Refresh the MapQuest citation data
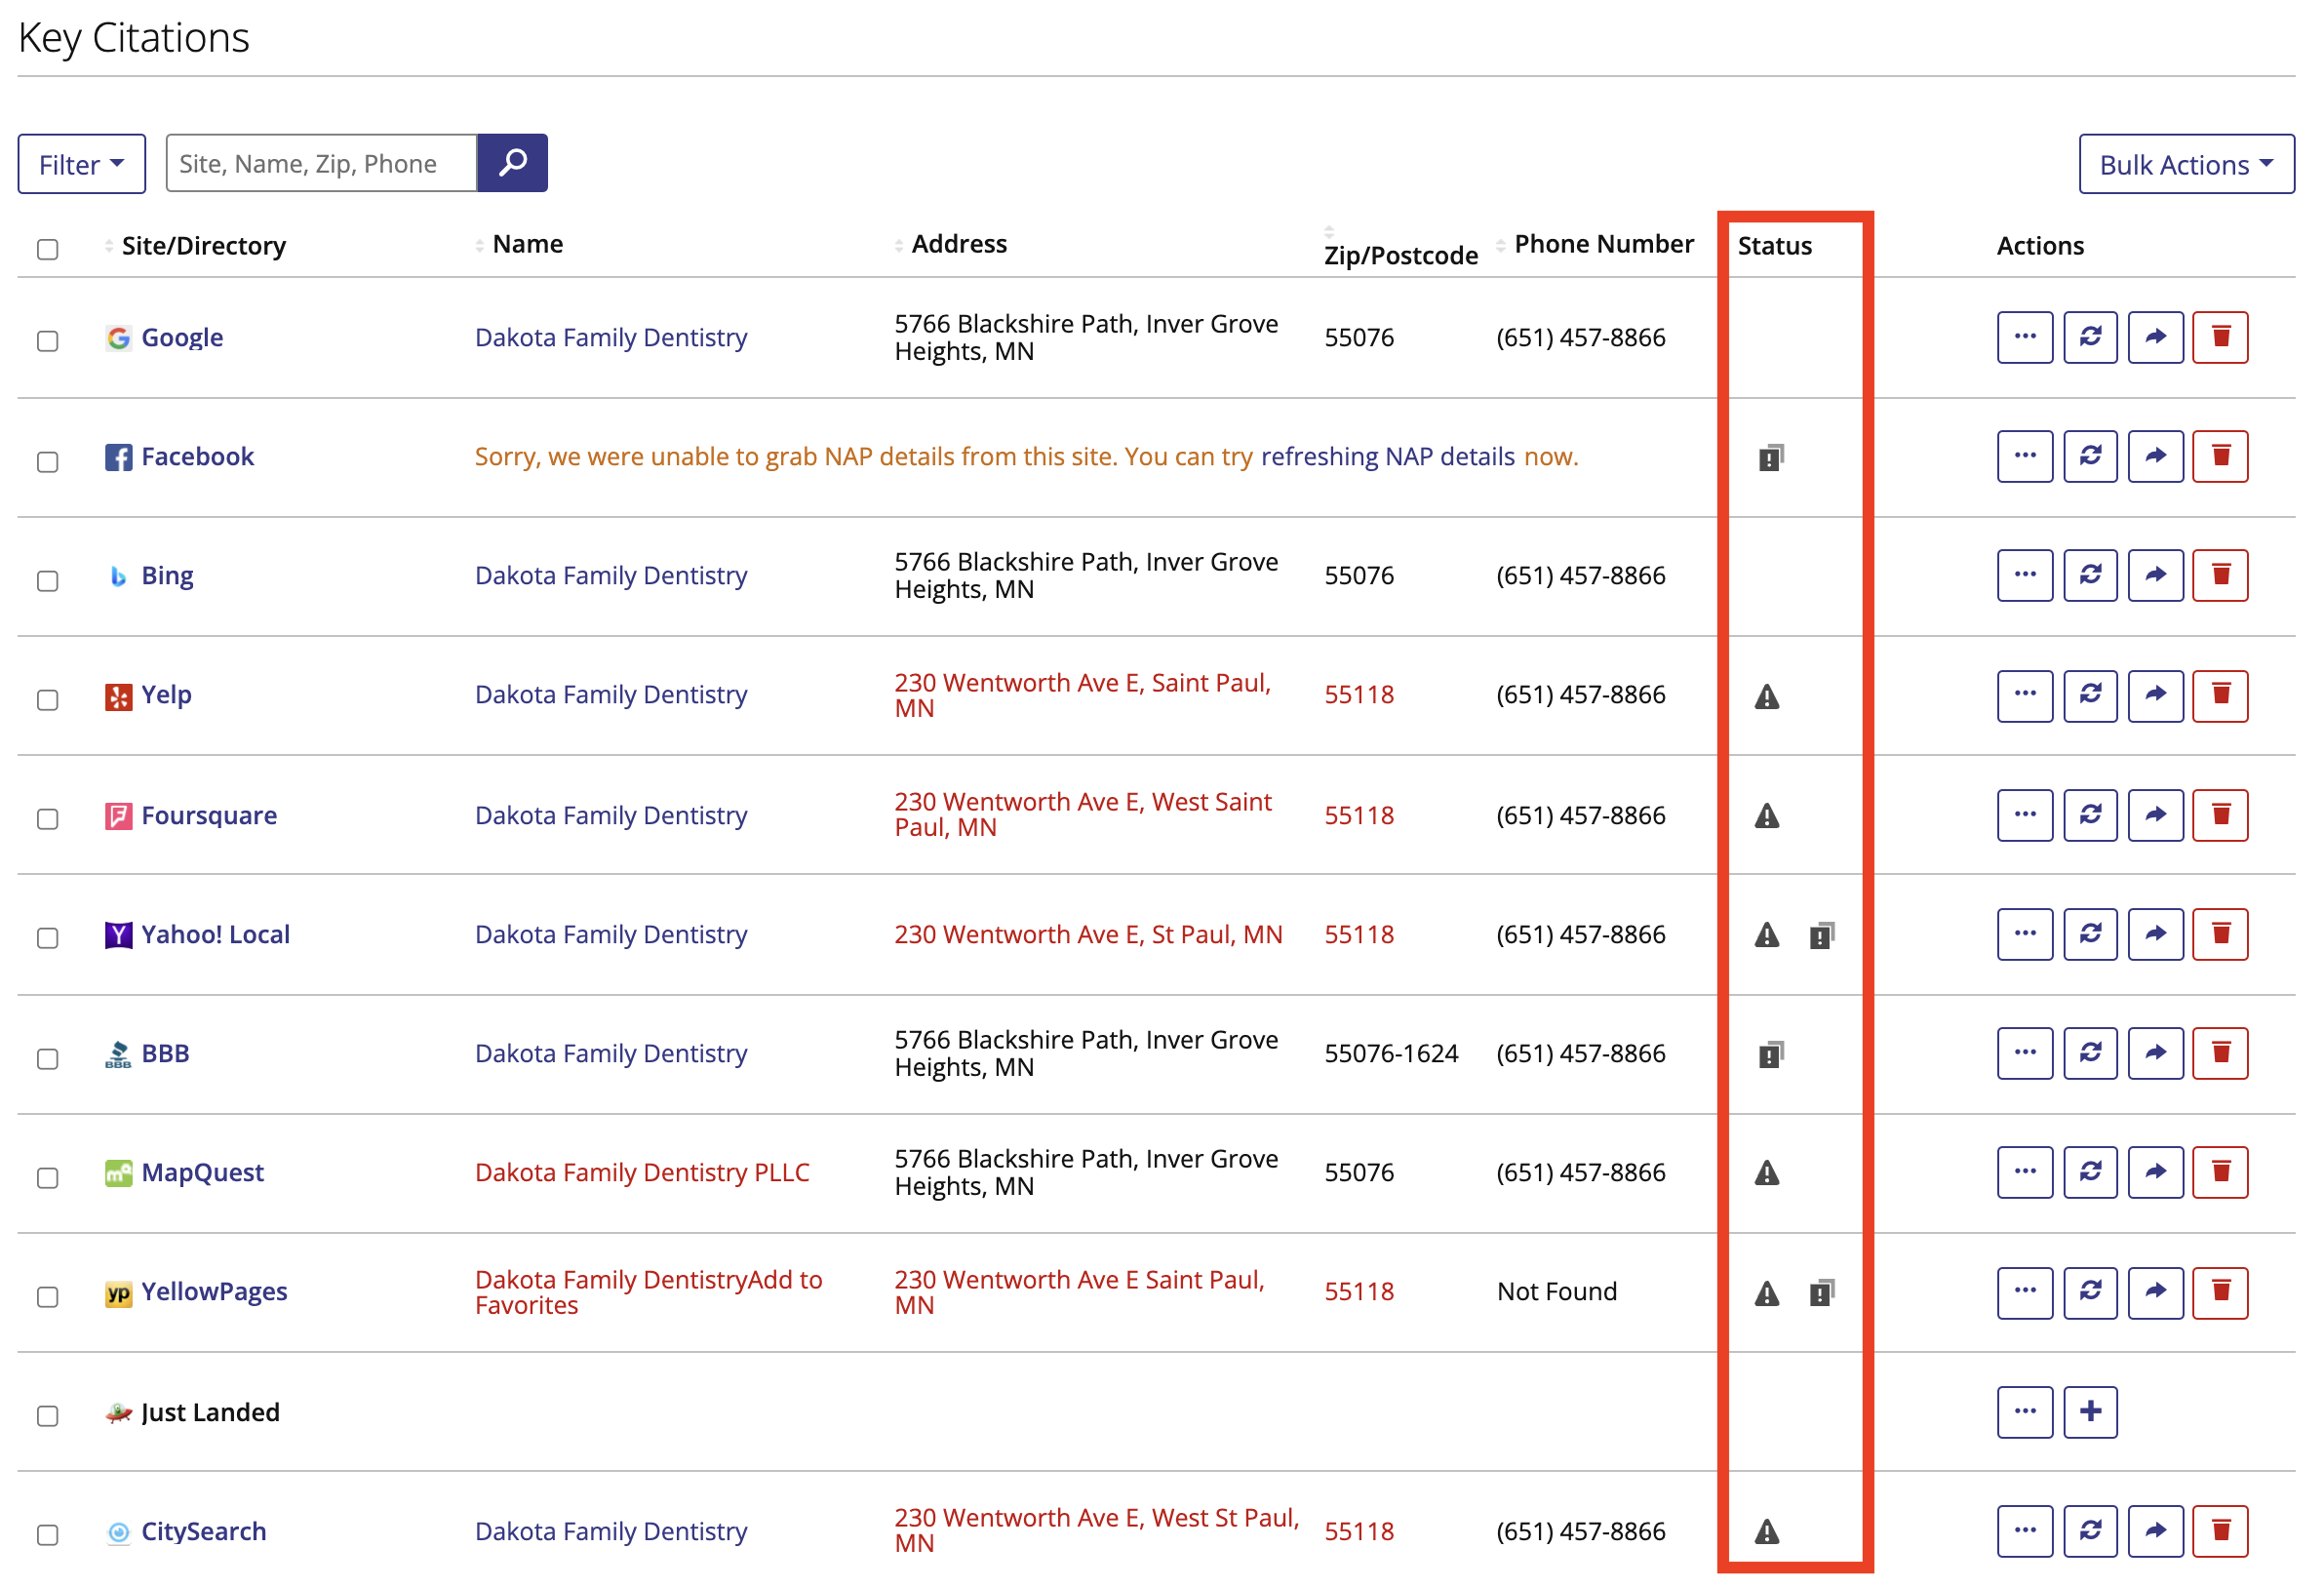This screenshot has height=1588, width=2324. coord(2091,1172)
